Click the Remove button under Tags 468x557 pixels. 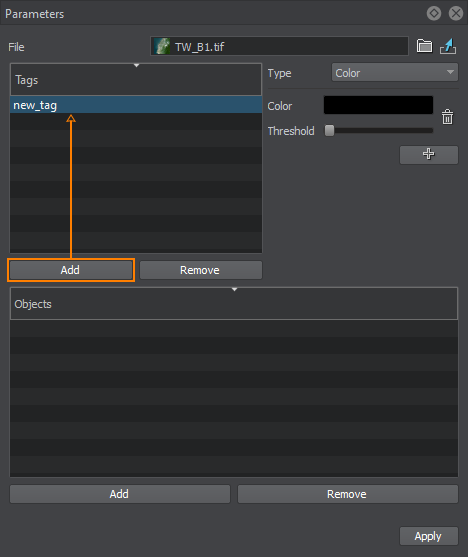201,270
